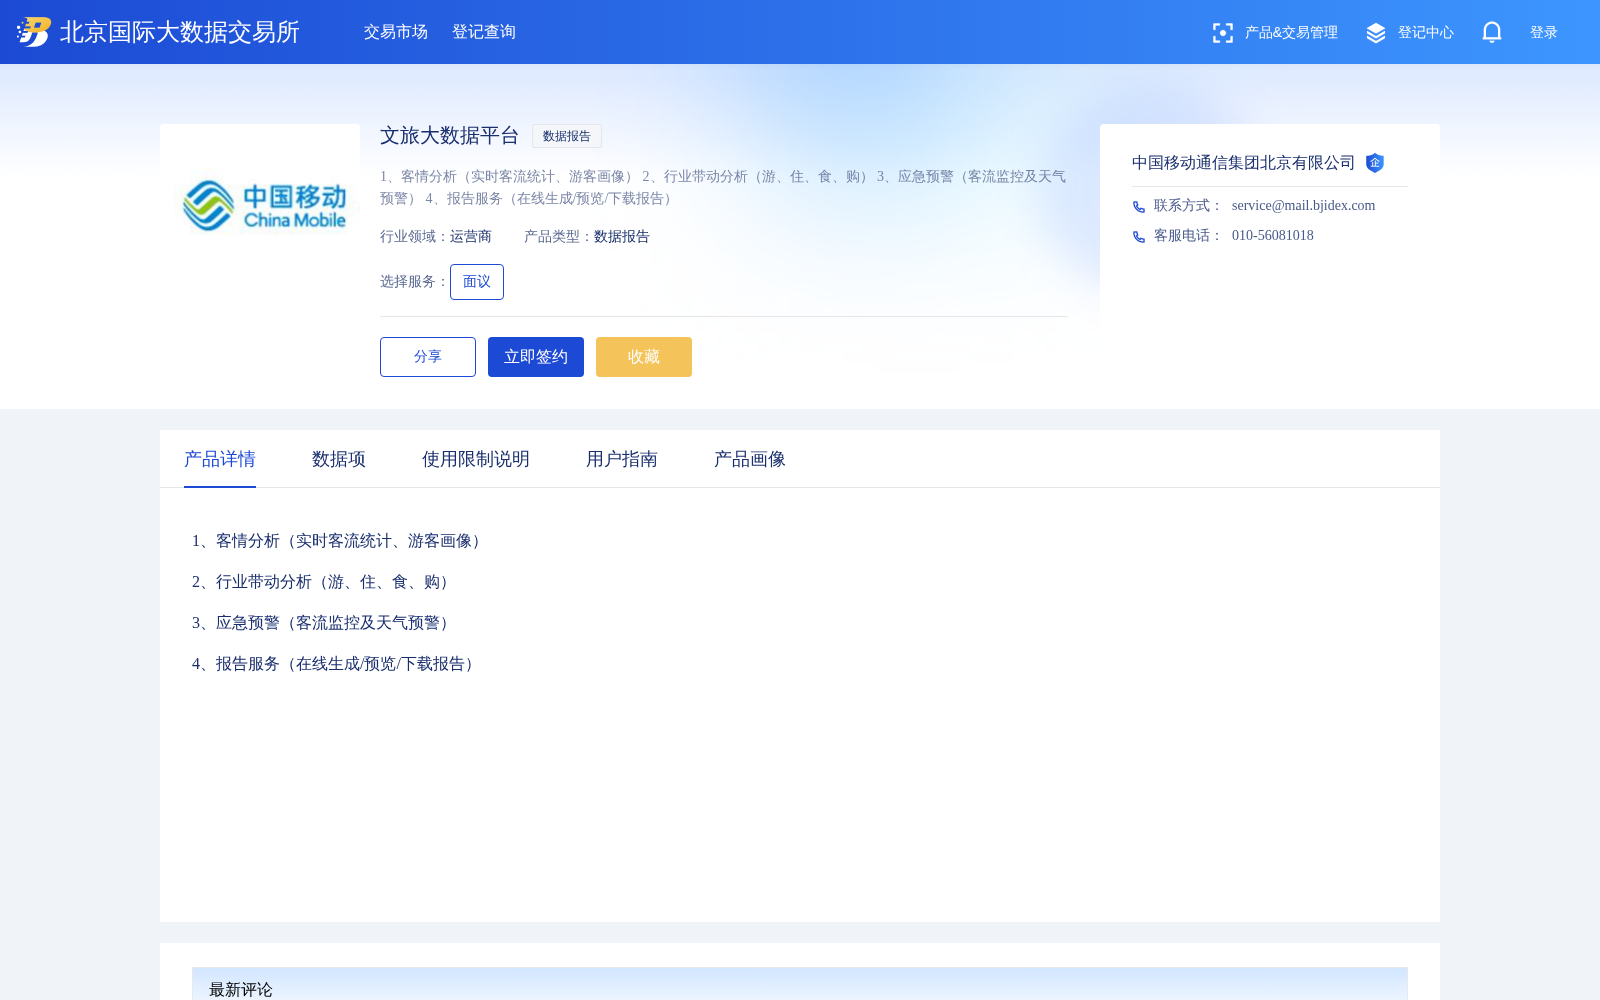
Task: Switch to the 数据项 tab
Action: tap(339, 459)
